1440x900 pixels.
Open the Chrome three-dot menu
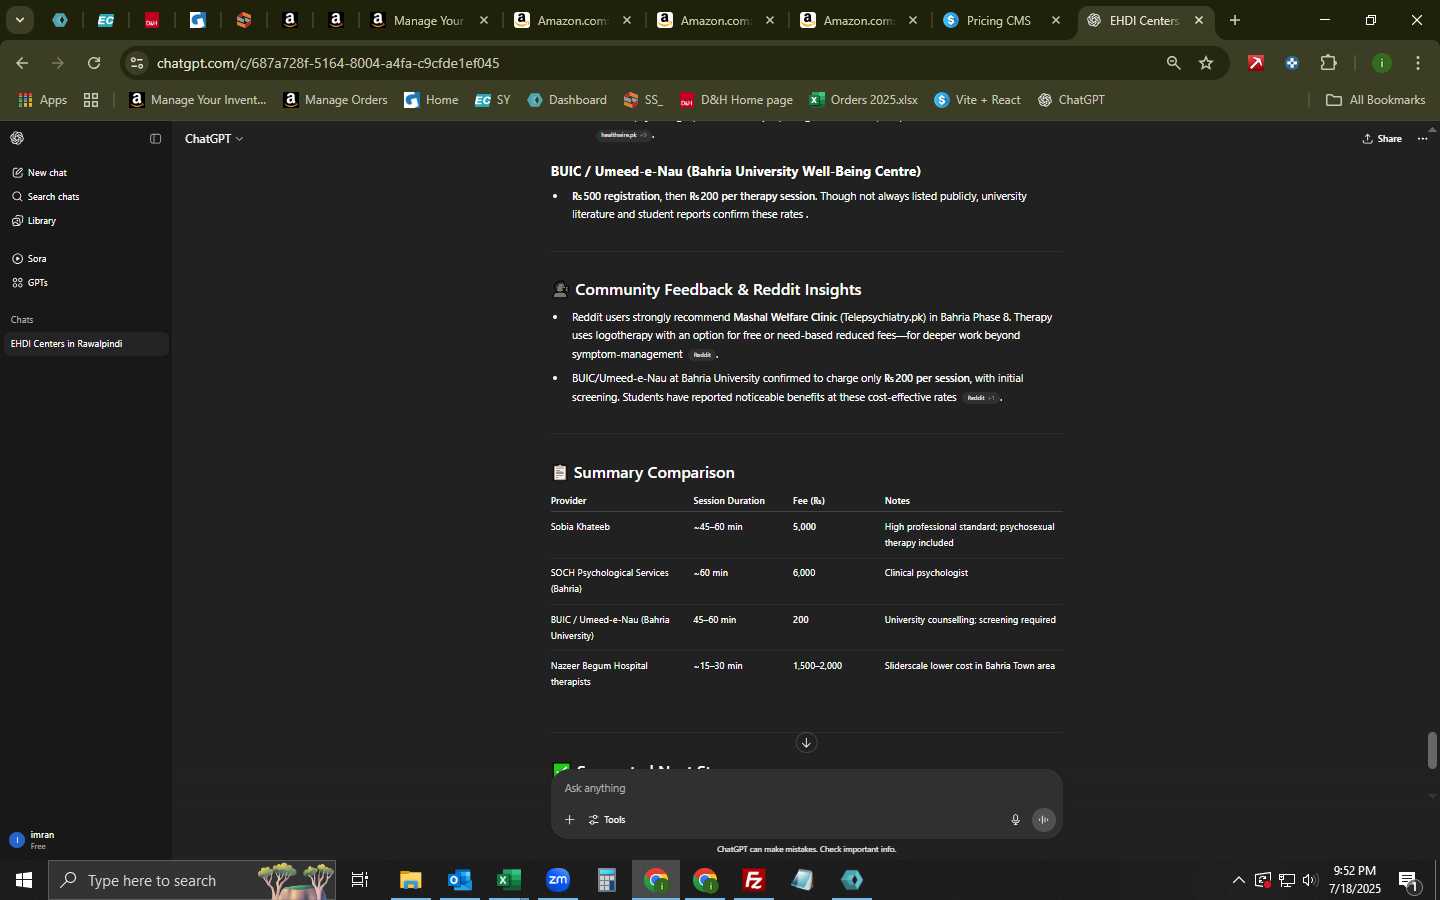pyautogui.click(x=1418, y=63)
